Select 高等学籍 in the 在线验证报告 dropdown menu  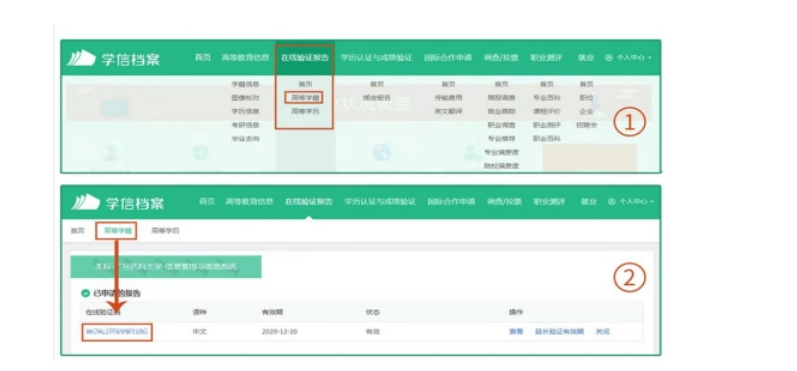pyautogui.click(x=305, y=98)
